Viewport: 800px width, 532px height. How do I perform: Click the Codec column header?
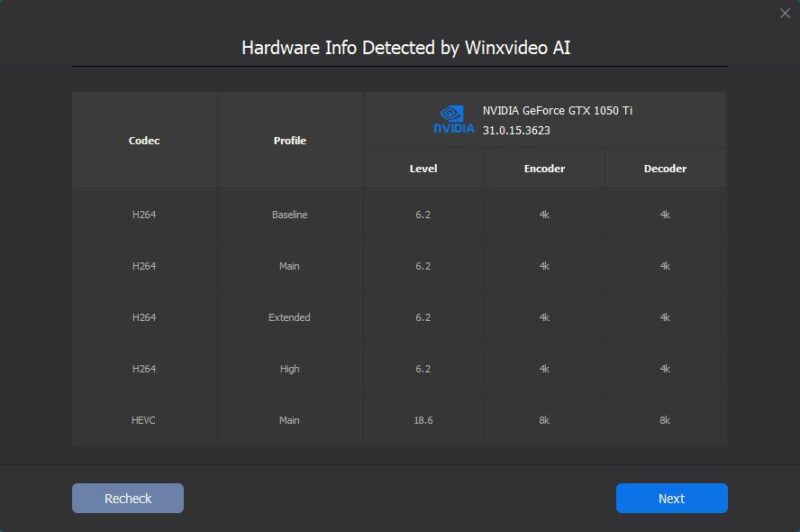coord(144,140)
